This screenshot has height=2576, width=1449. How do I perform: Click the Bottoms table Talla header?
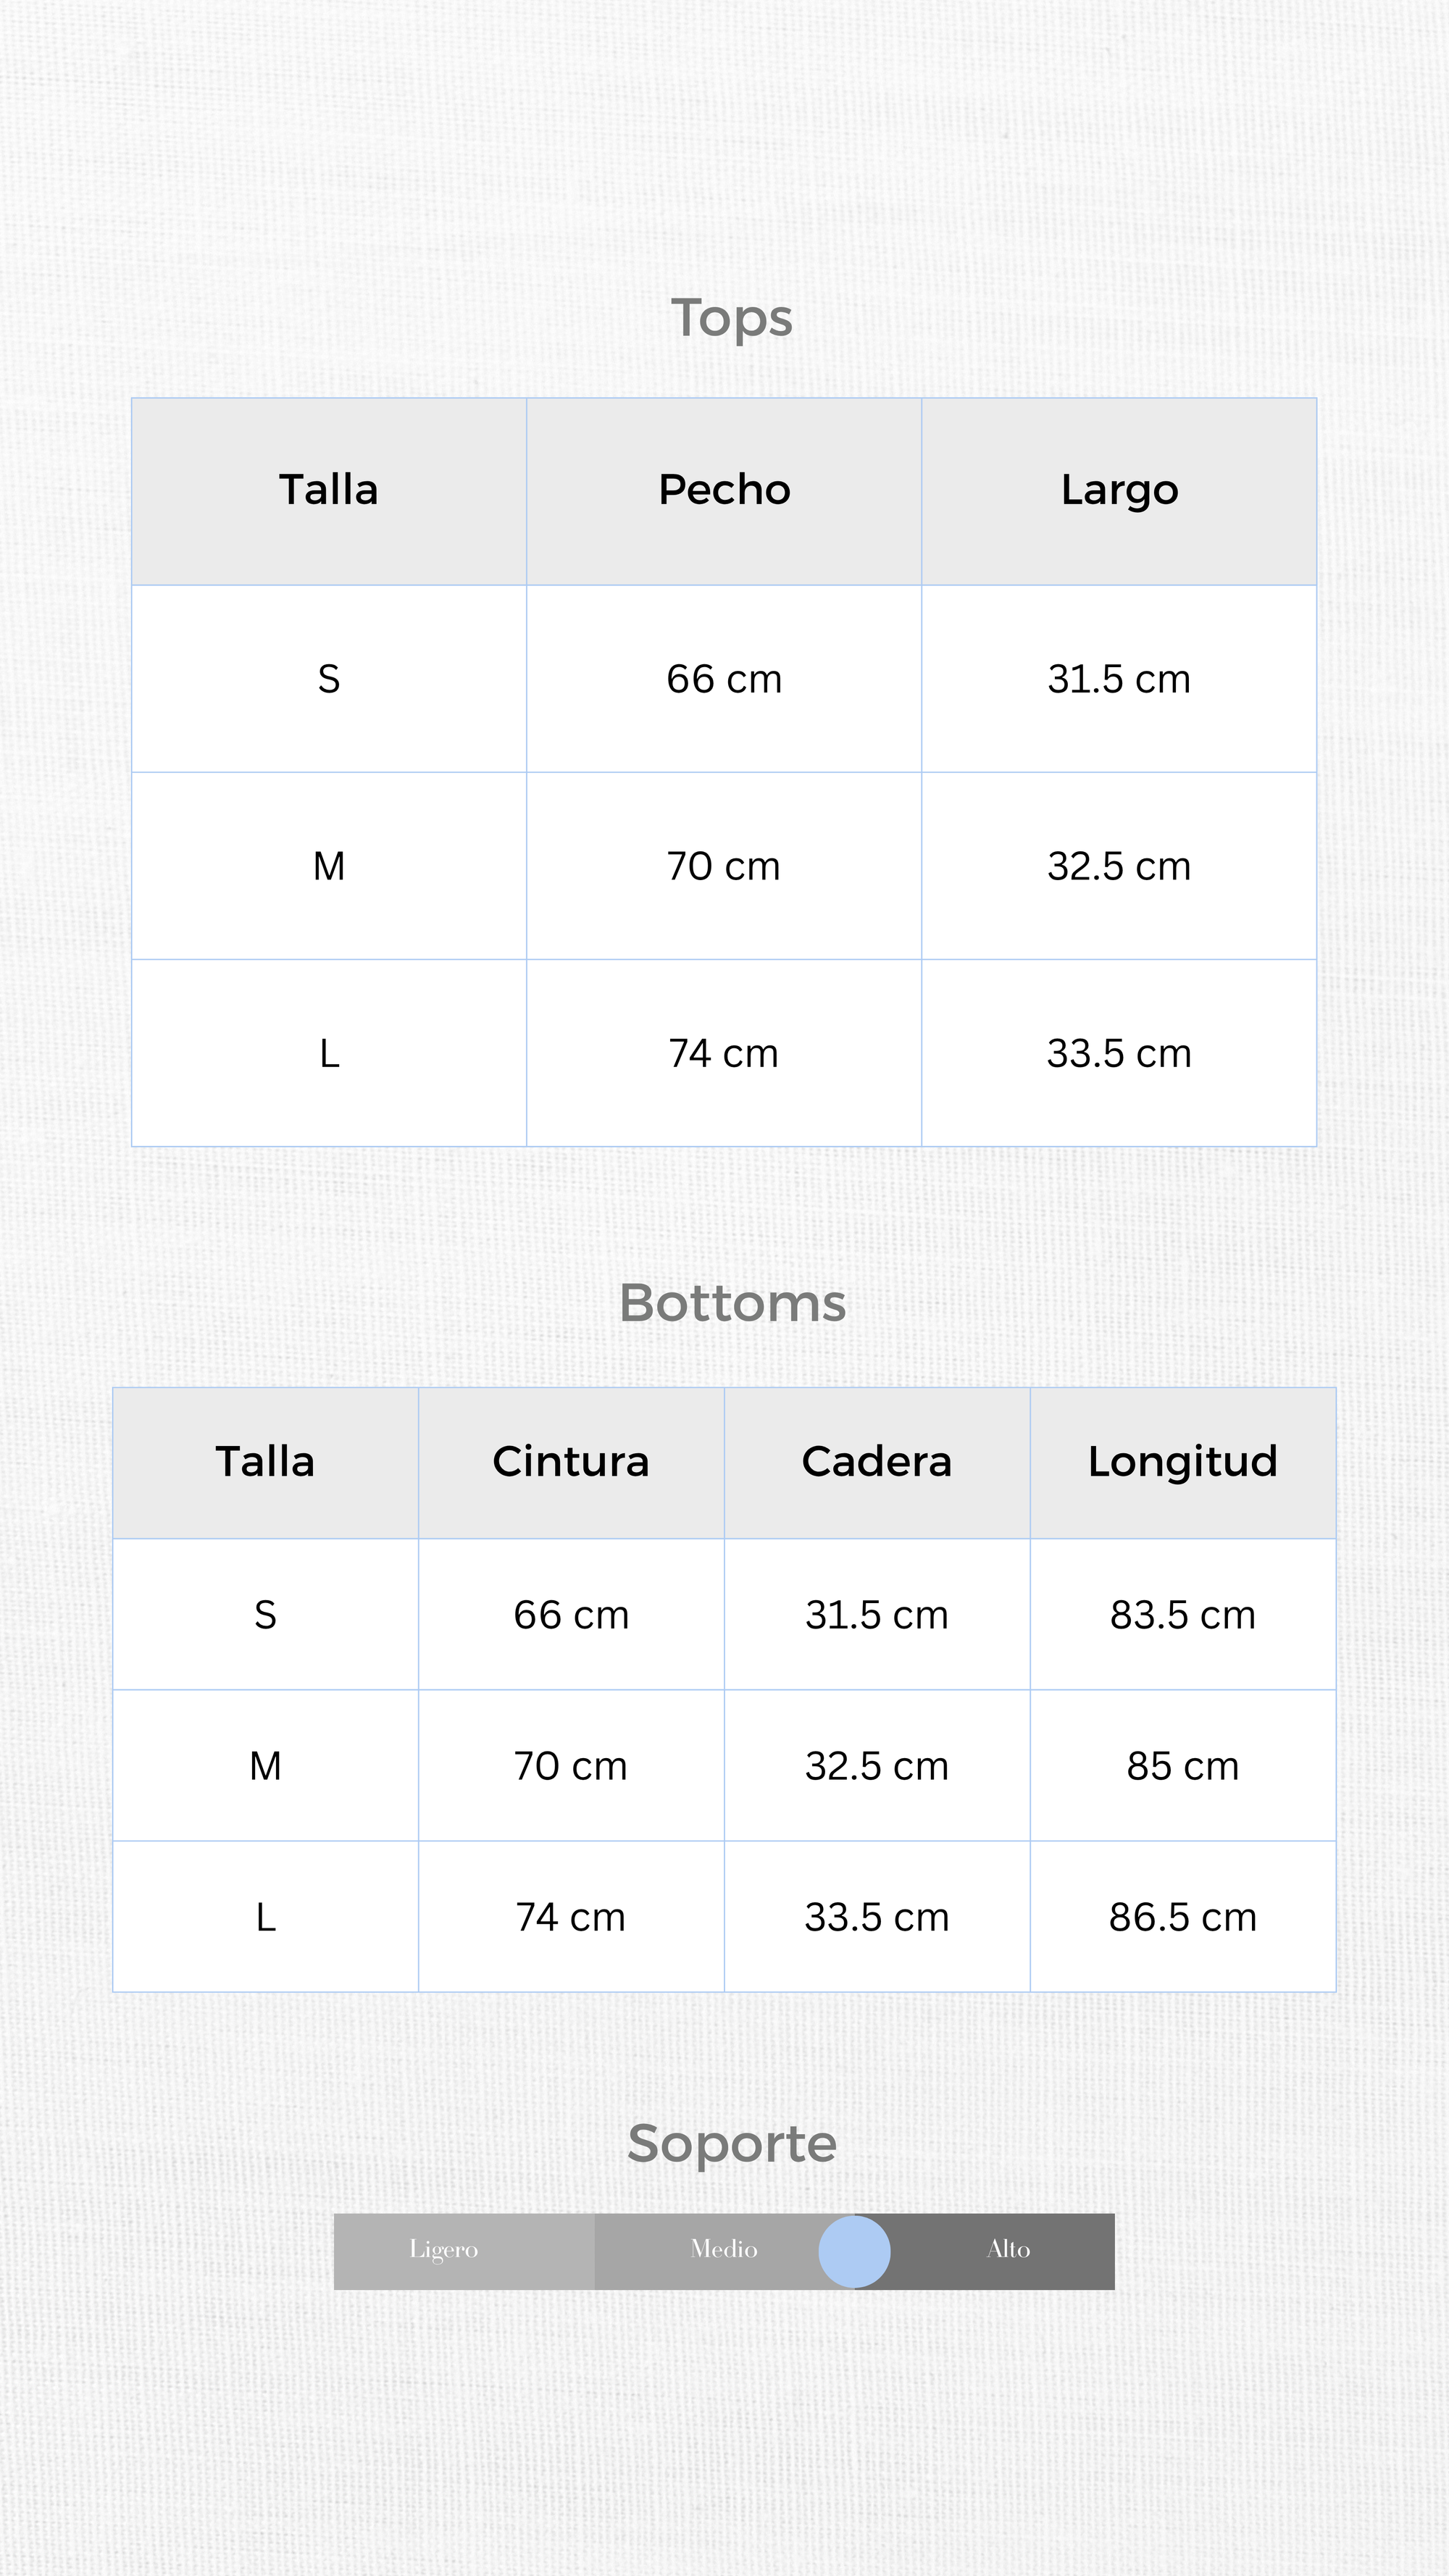click(265, 1462)
